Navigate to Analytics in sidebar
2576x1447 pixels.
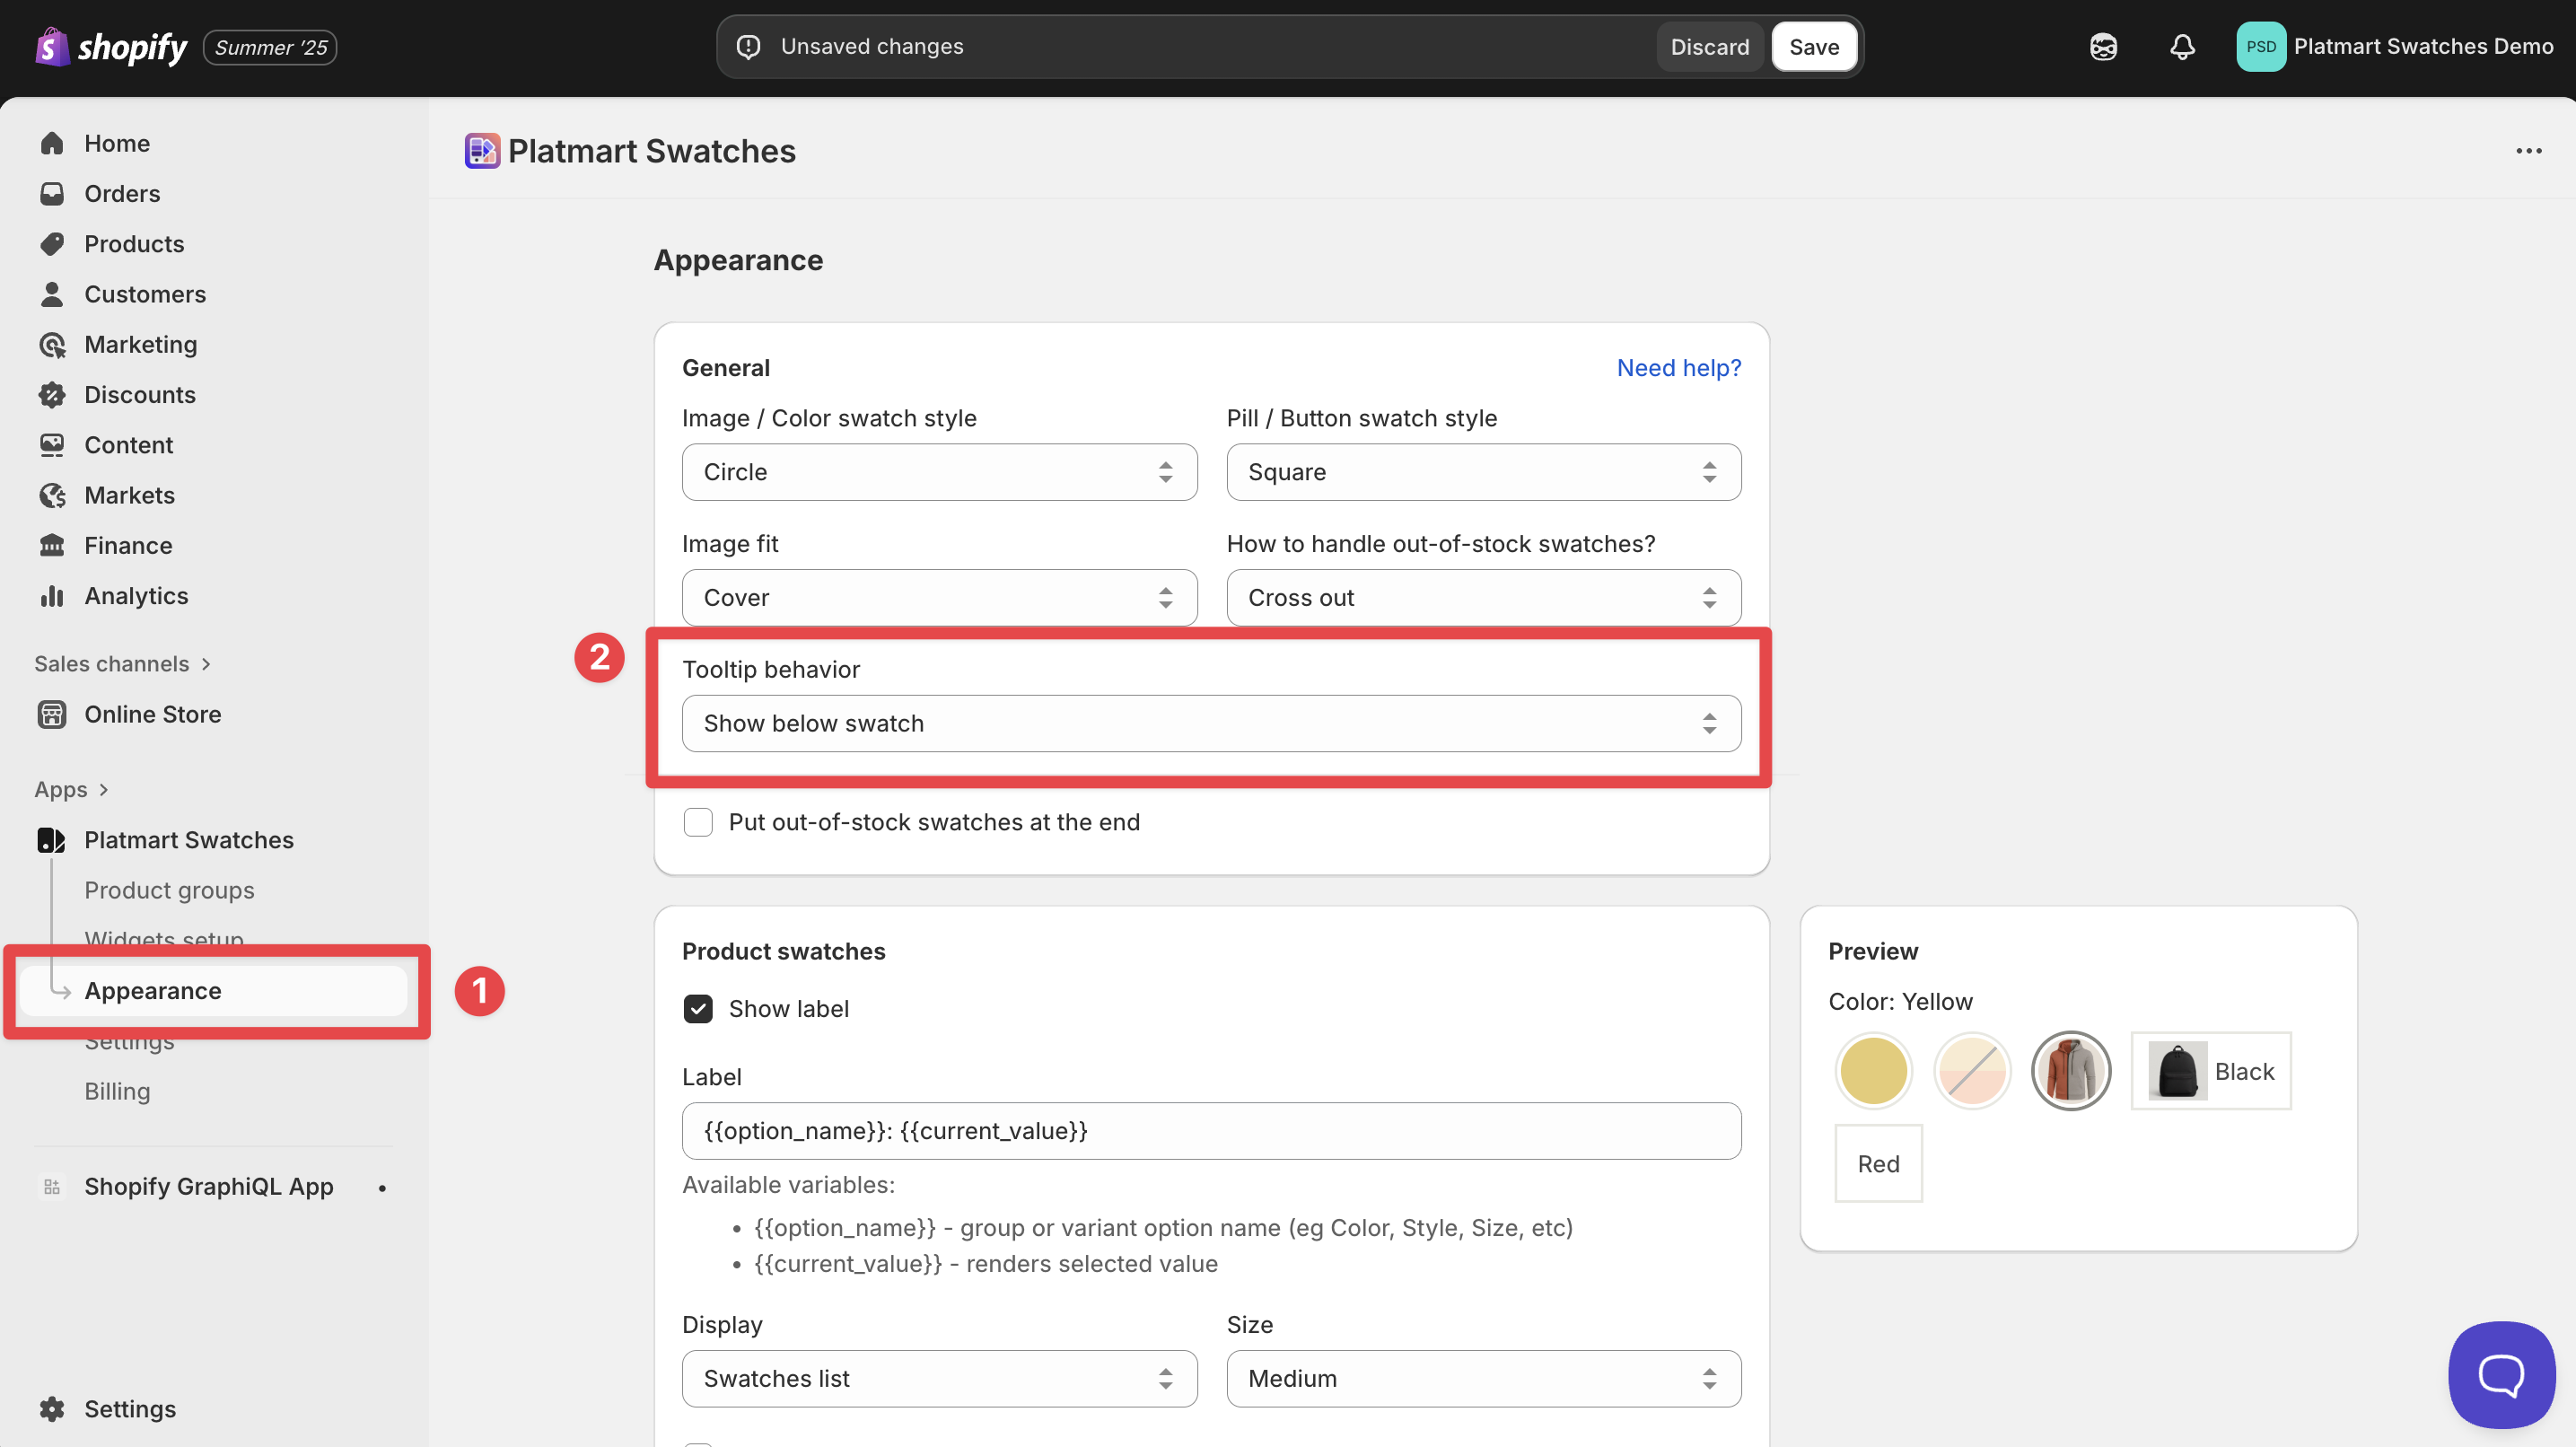click(136, 596)
